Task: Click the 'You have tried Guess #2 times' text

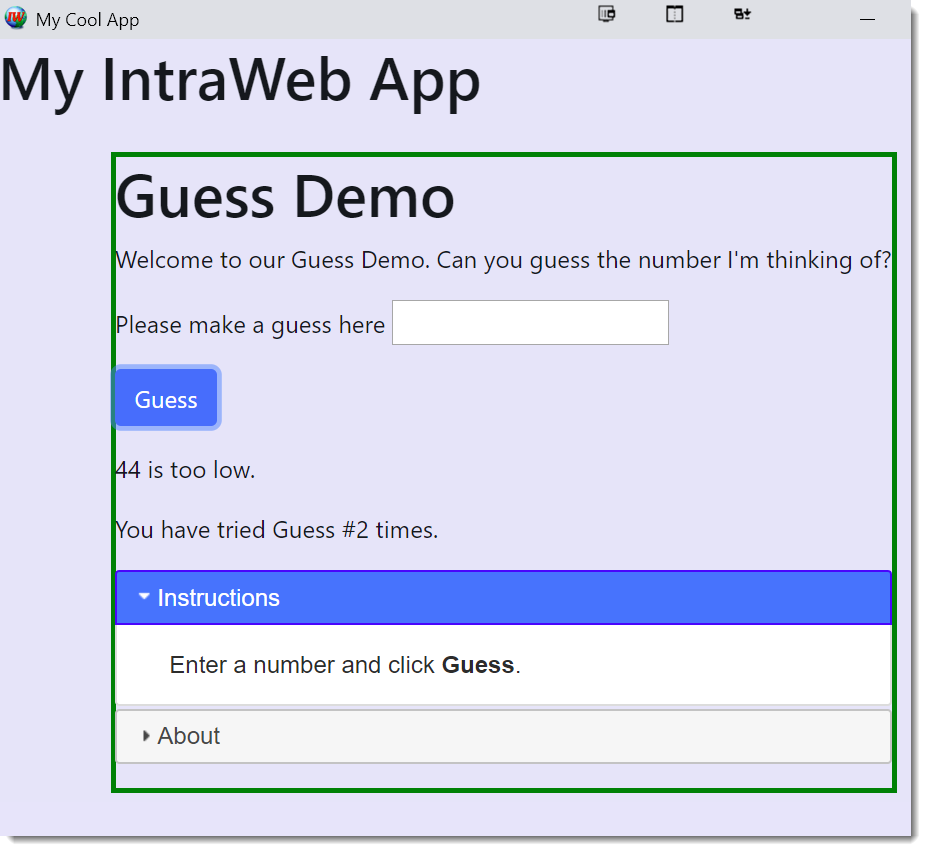Action: coord(277,530)
